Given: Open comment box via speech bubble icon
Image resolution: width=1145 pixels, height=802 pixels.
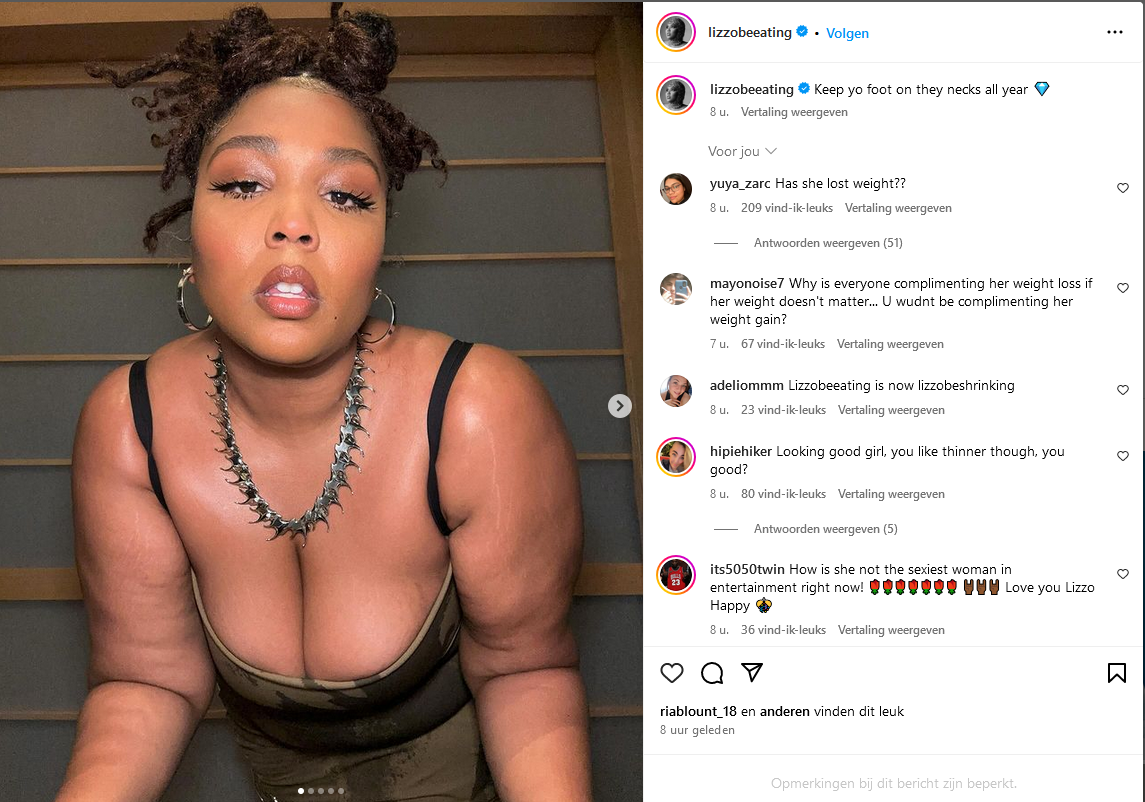Looking at the screenshot, I should (712, 673).
